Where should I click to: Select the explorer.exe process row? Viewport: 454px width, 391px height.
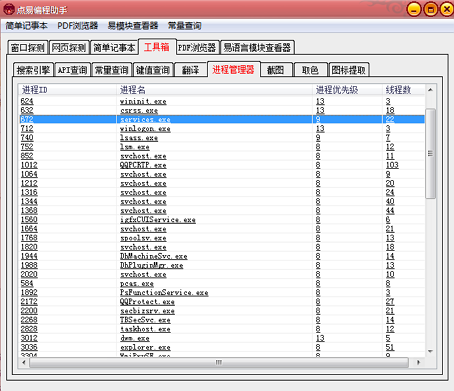(222, 347)
